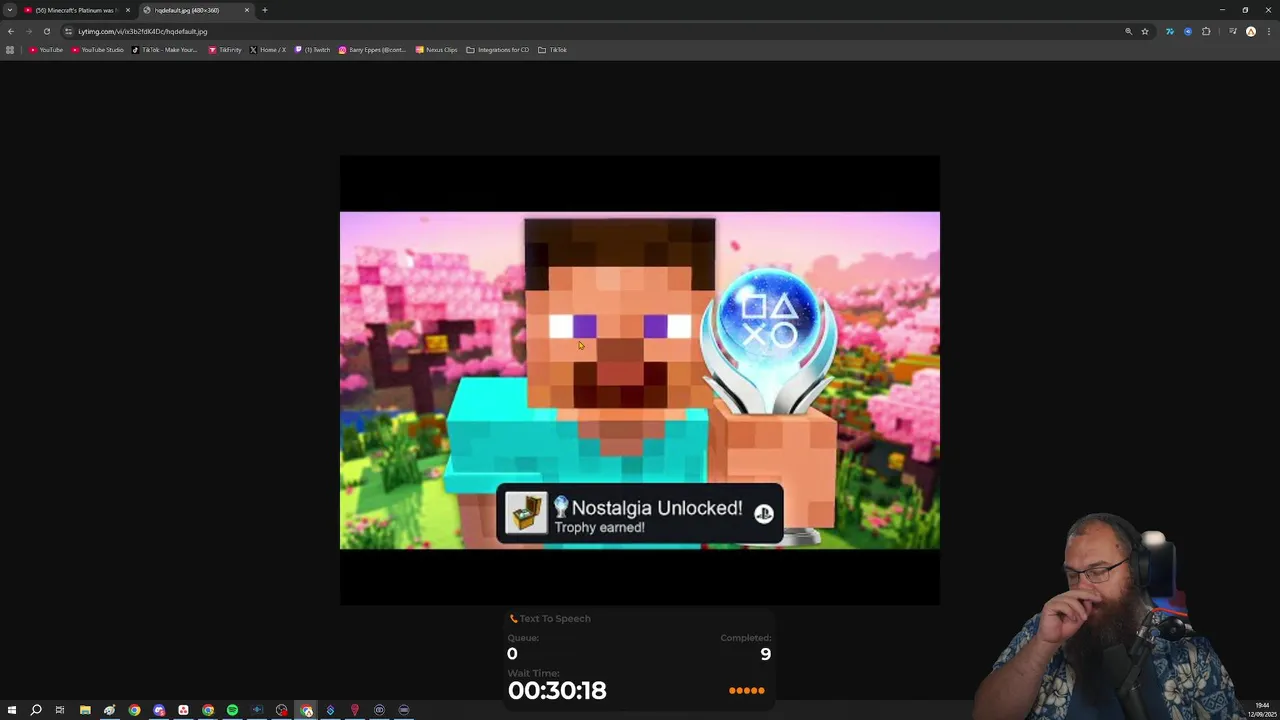Image resolution: width=1280 pixels, height=720 pixels.
Task: Open the apps grid in bookmarks bar
Action: tap(10, 50)
